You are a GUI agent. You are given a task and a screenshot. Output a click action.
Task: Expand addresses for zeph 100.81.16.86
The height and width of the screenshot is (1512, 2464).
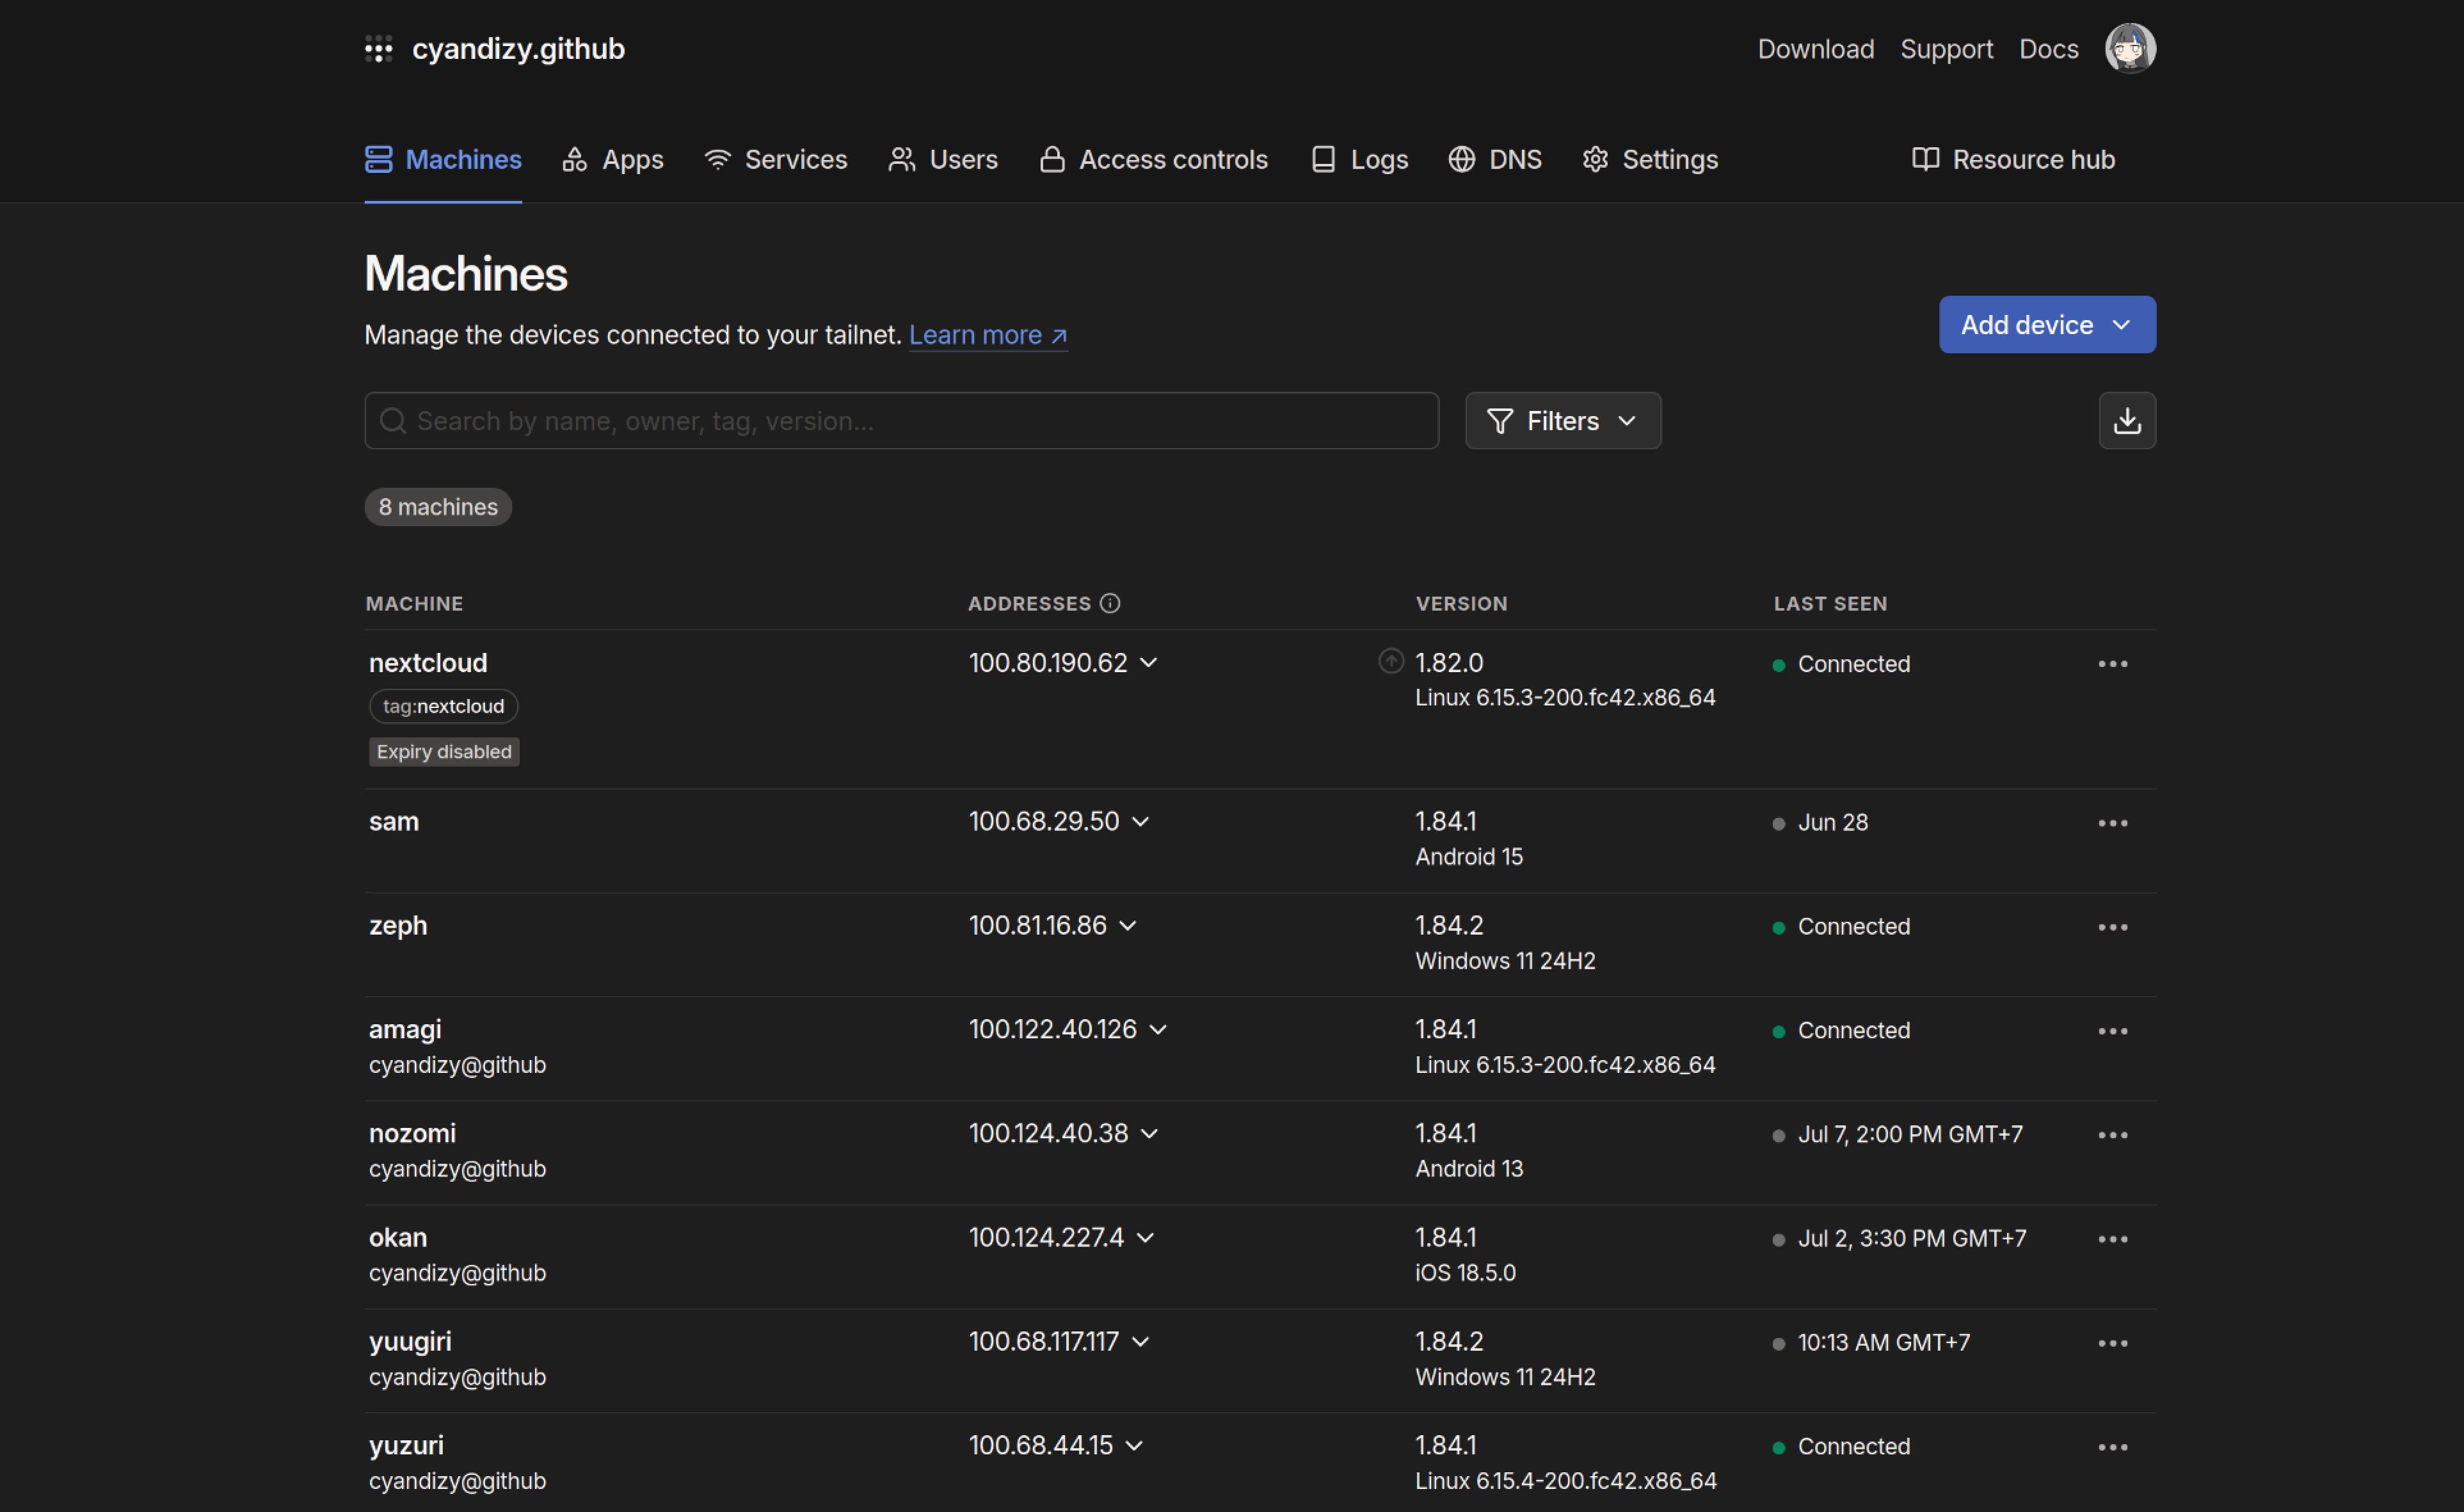(1127, 926)
